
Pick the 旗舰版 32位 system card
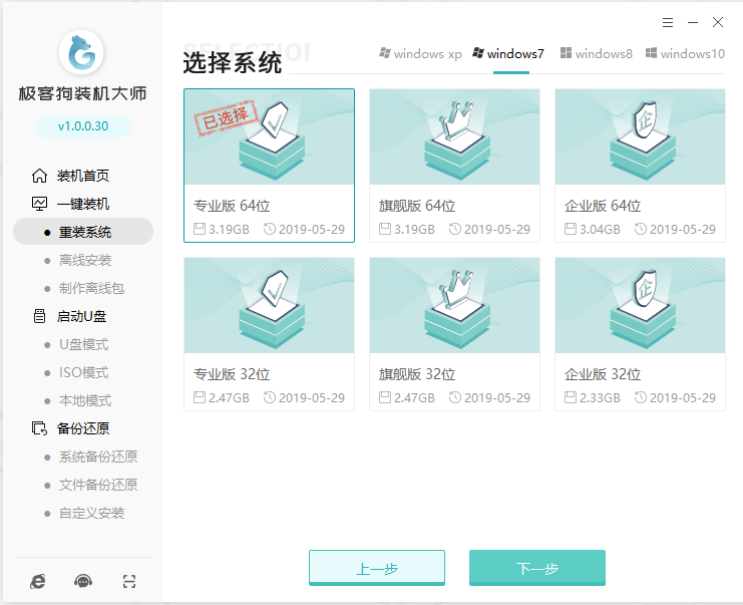(x=454, y=333)
